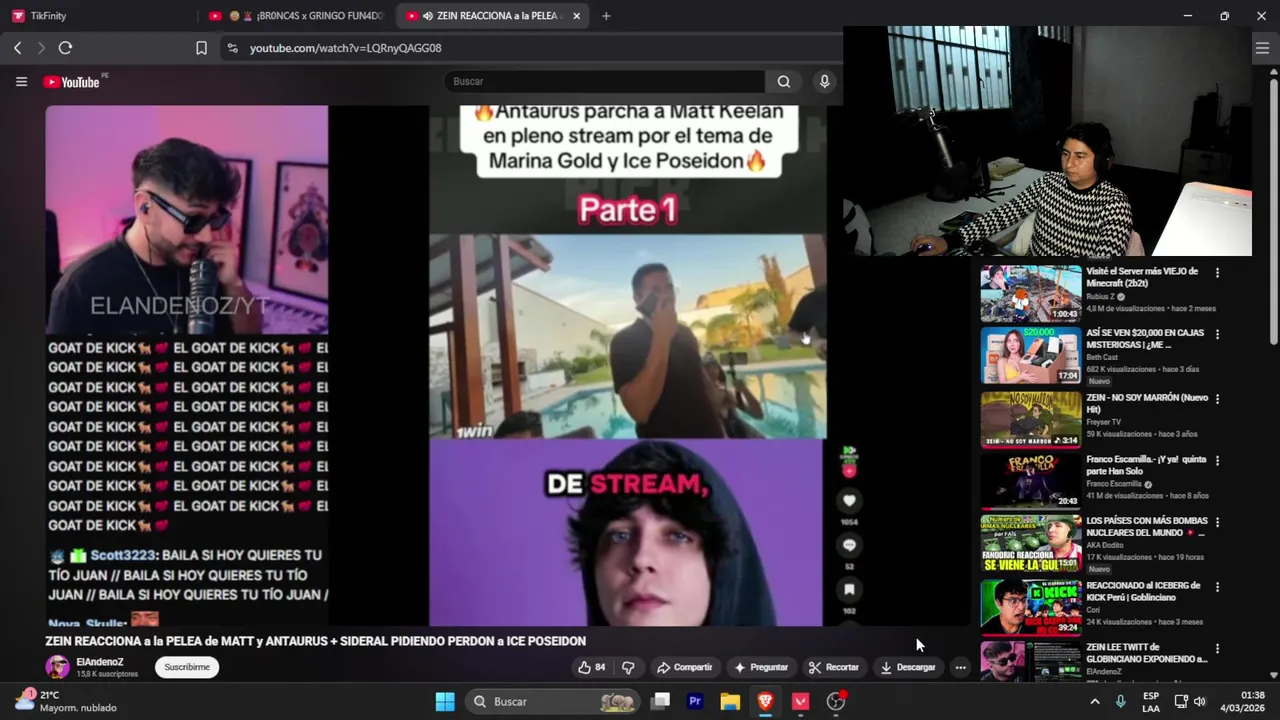Open REACCIONADO al ICEBERG de KICK Perú title
Image resolution: width=1280 pixels, height=720 pixels.
tap(1143, 591)
